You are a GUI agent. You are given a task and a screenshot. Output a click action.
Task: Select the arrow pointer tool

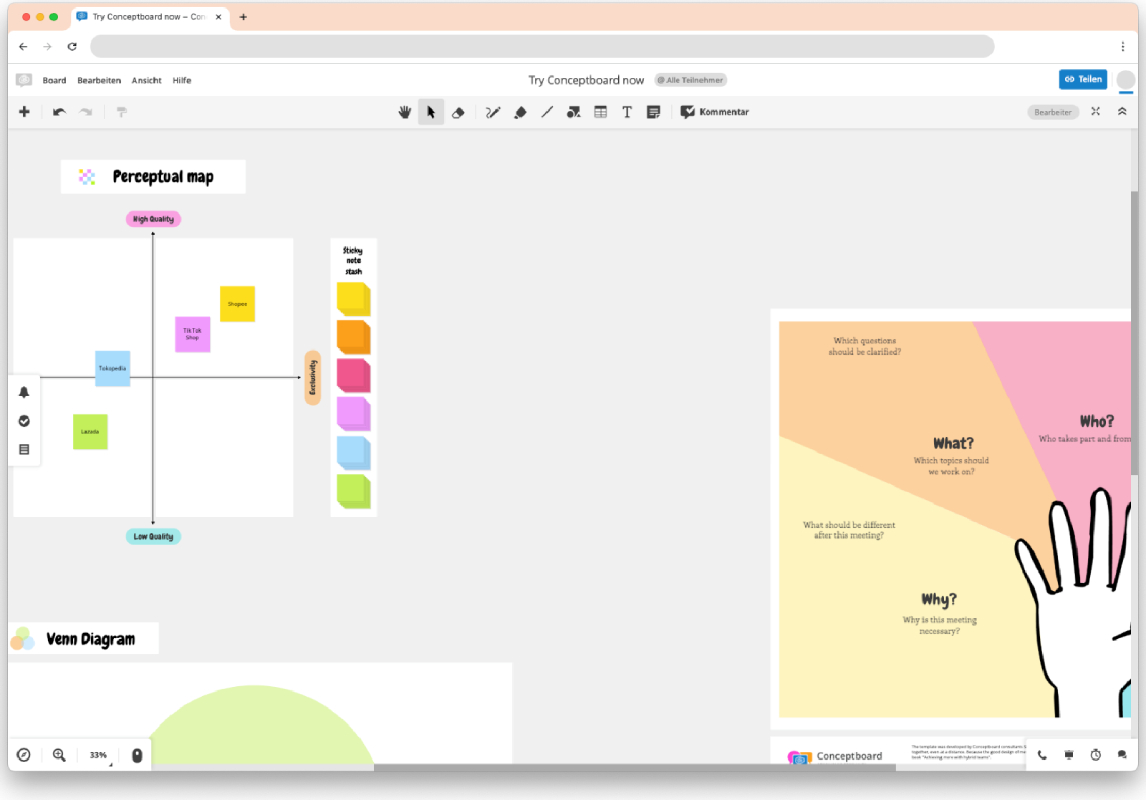(x=430, y=112)
